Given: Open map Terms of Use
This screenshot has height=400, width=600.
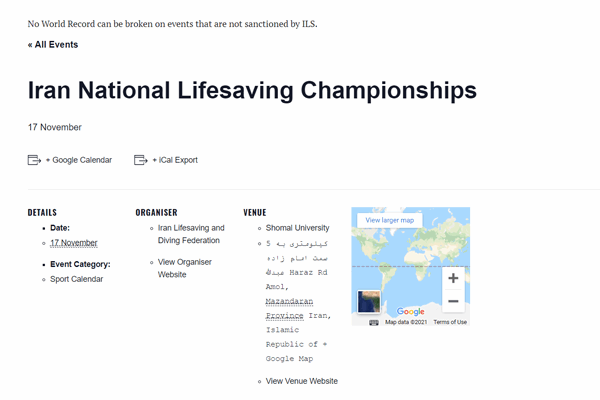Looking at the screenshot, I should click(x=450, y=322).
